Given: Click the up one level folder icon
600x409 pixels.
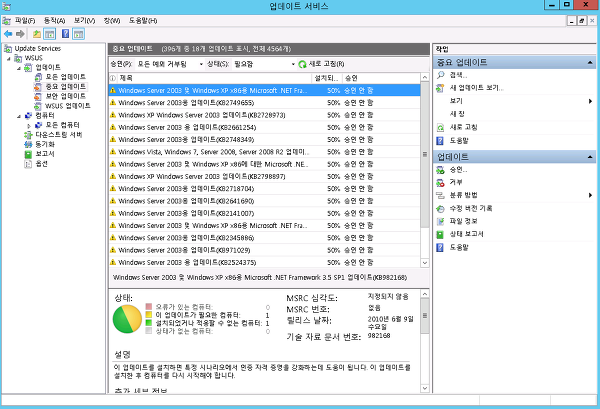Looking at the screenshot, I should pyautogui.click(x=37, y=34).
